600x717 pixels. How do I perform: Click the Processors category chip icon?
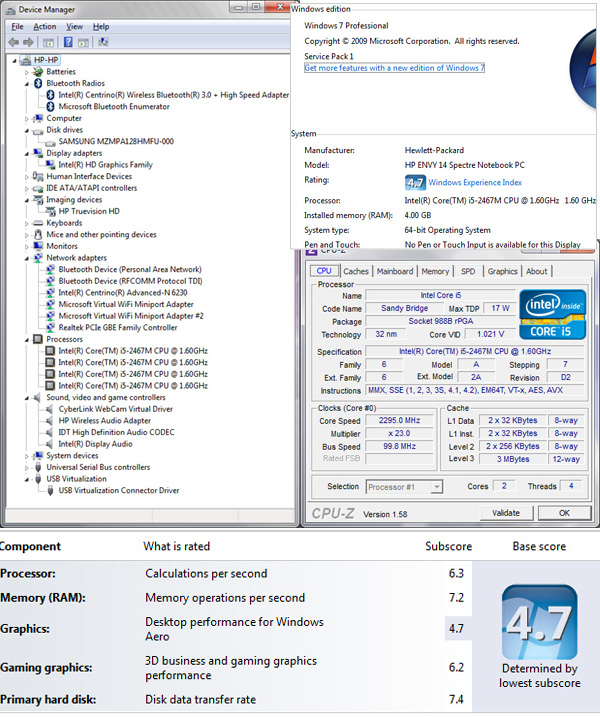point(38,340)
